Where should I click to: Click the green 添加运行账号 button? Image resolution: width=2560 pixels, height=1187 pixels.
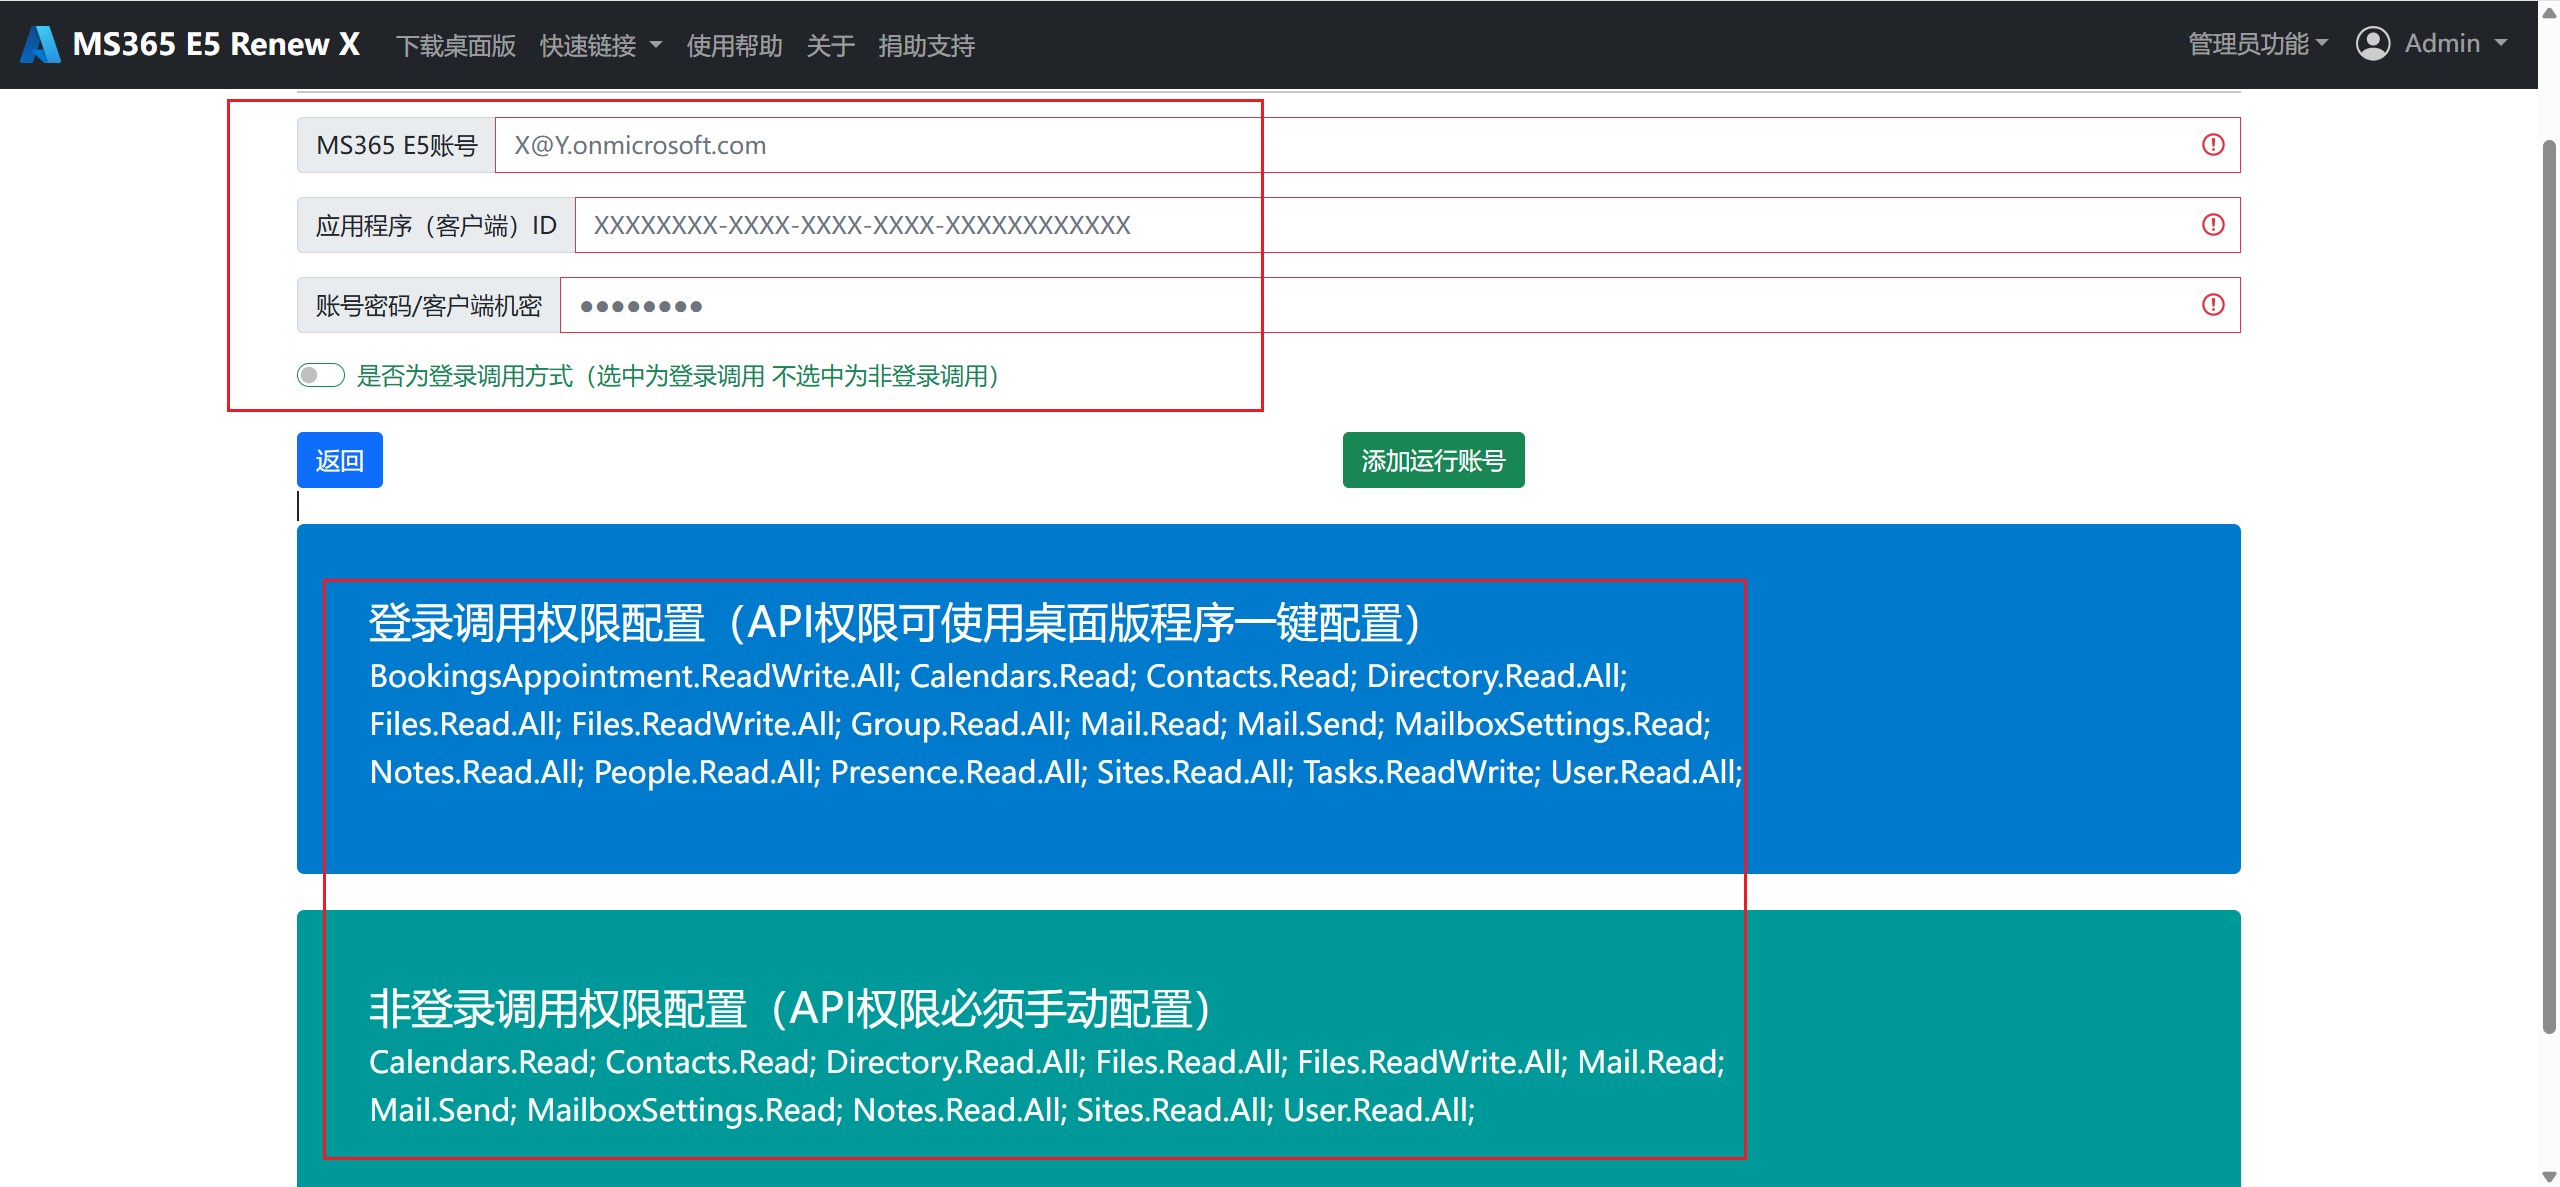1433,460
